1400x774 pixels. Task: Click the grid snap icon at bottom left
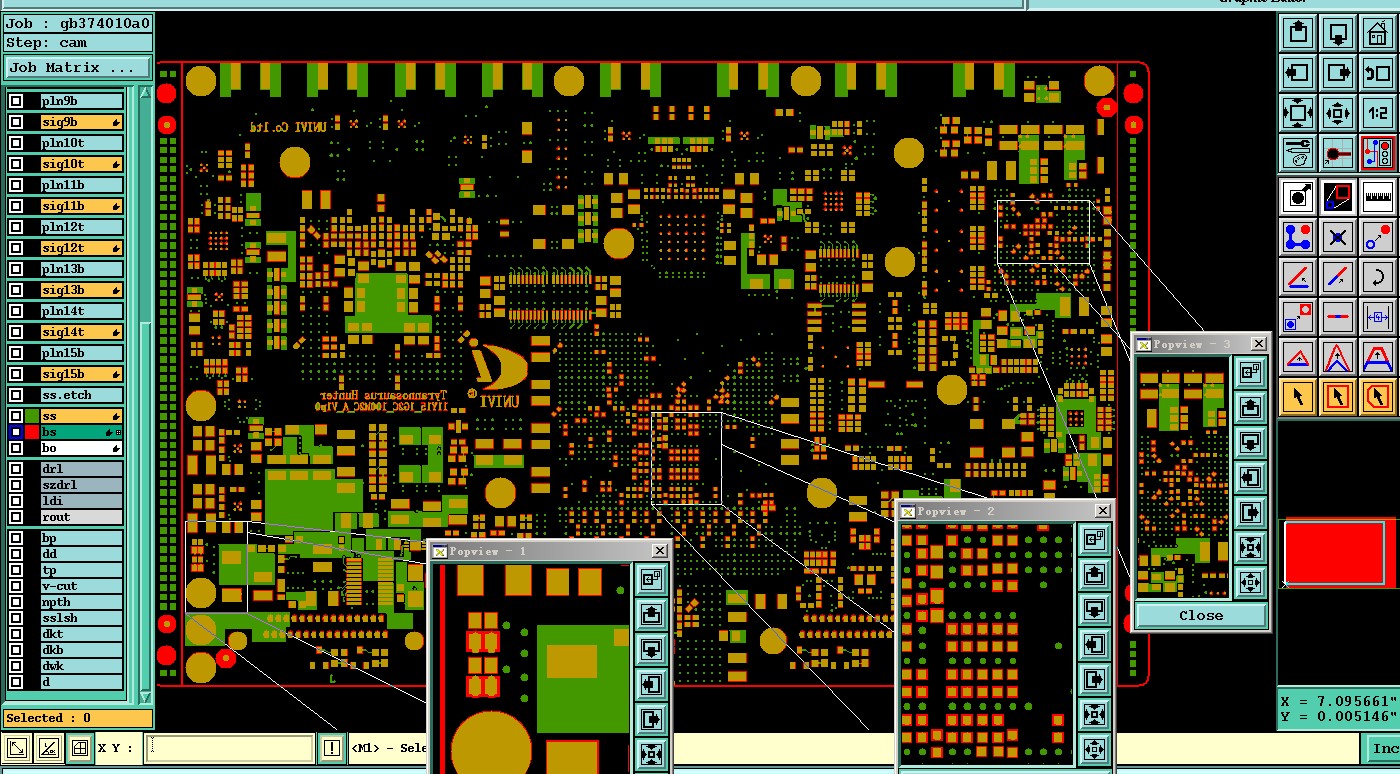point(80,748)
